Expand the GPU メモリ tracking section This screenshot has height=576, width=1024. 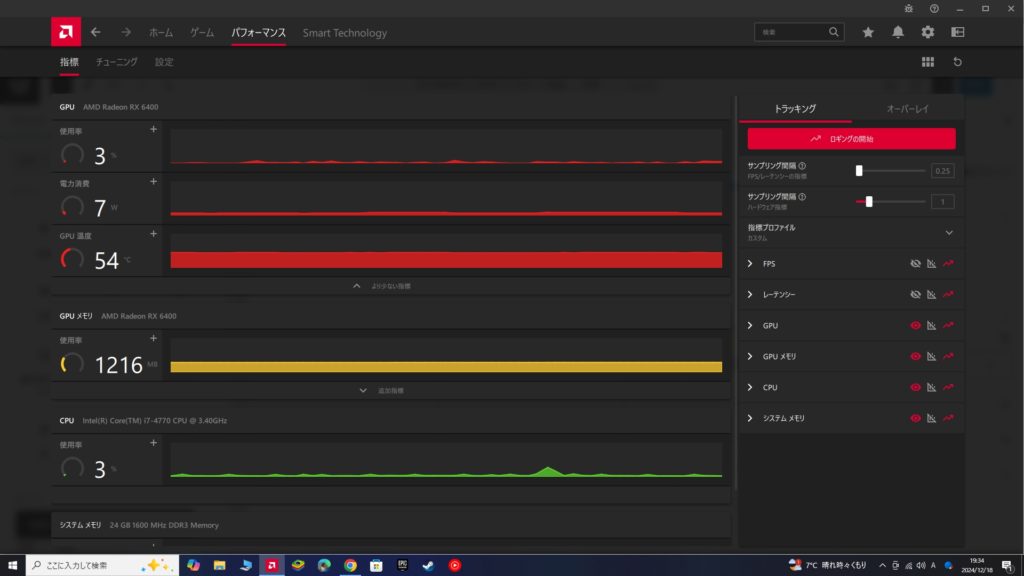point(750,357)
